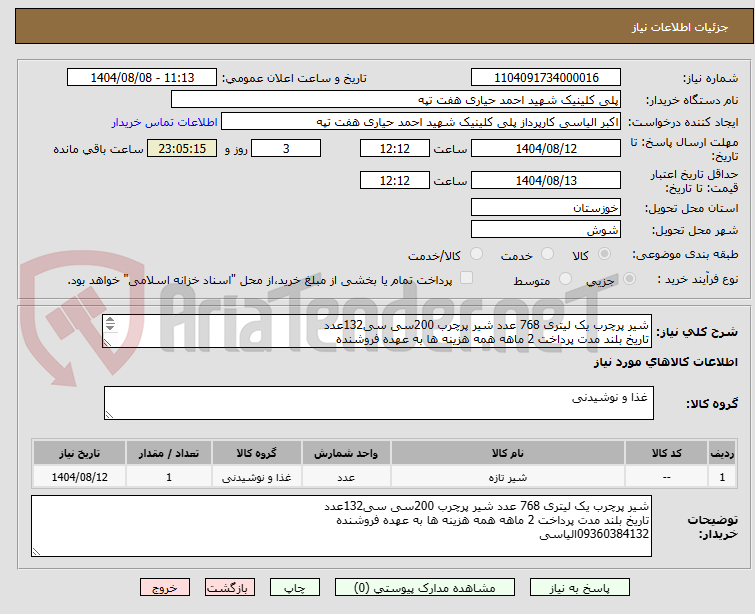Select the کالا/خدمت radio button
This screenshot has height=614, width=755.
476,254
